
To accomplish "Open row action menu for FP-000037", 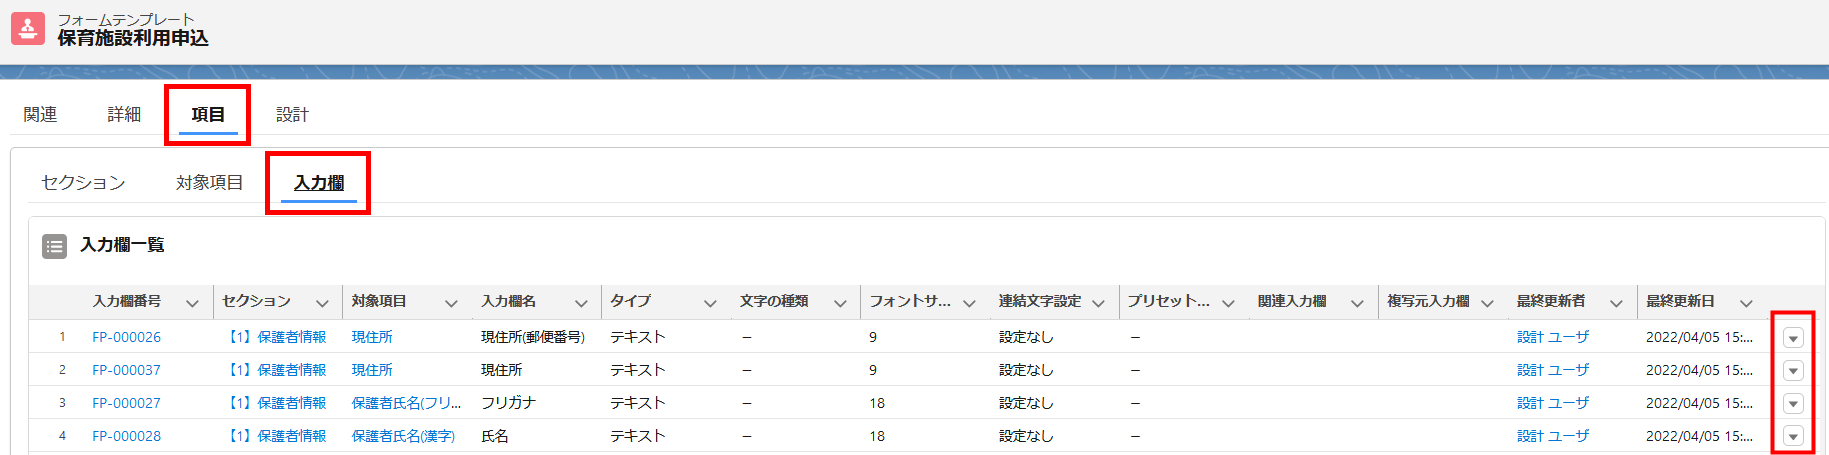I will tap(1793, 371).
